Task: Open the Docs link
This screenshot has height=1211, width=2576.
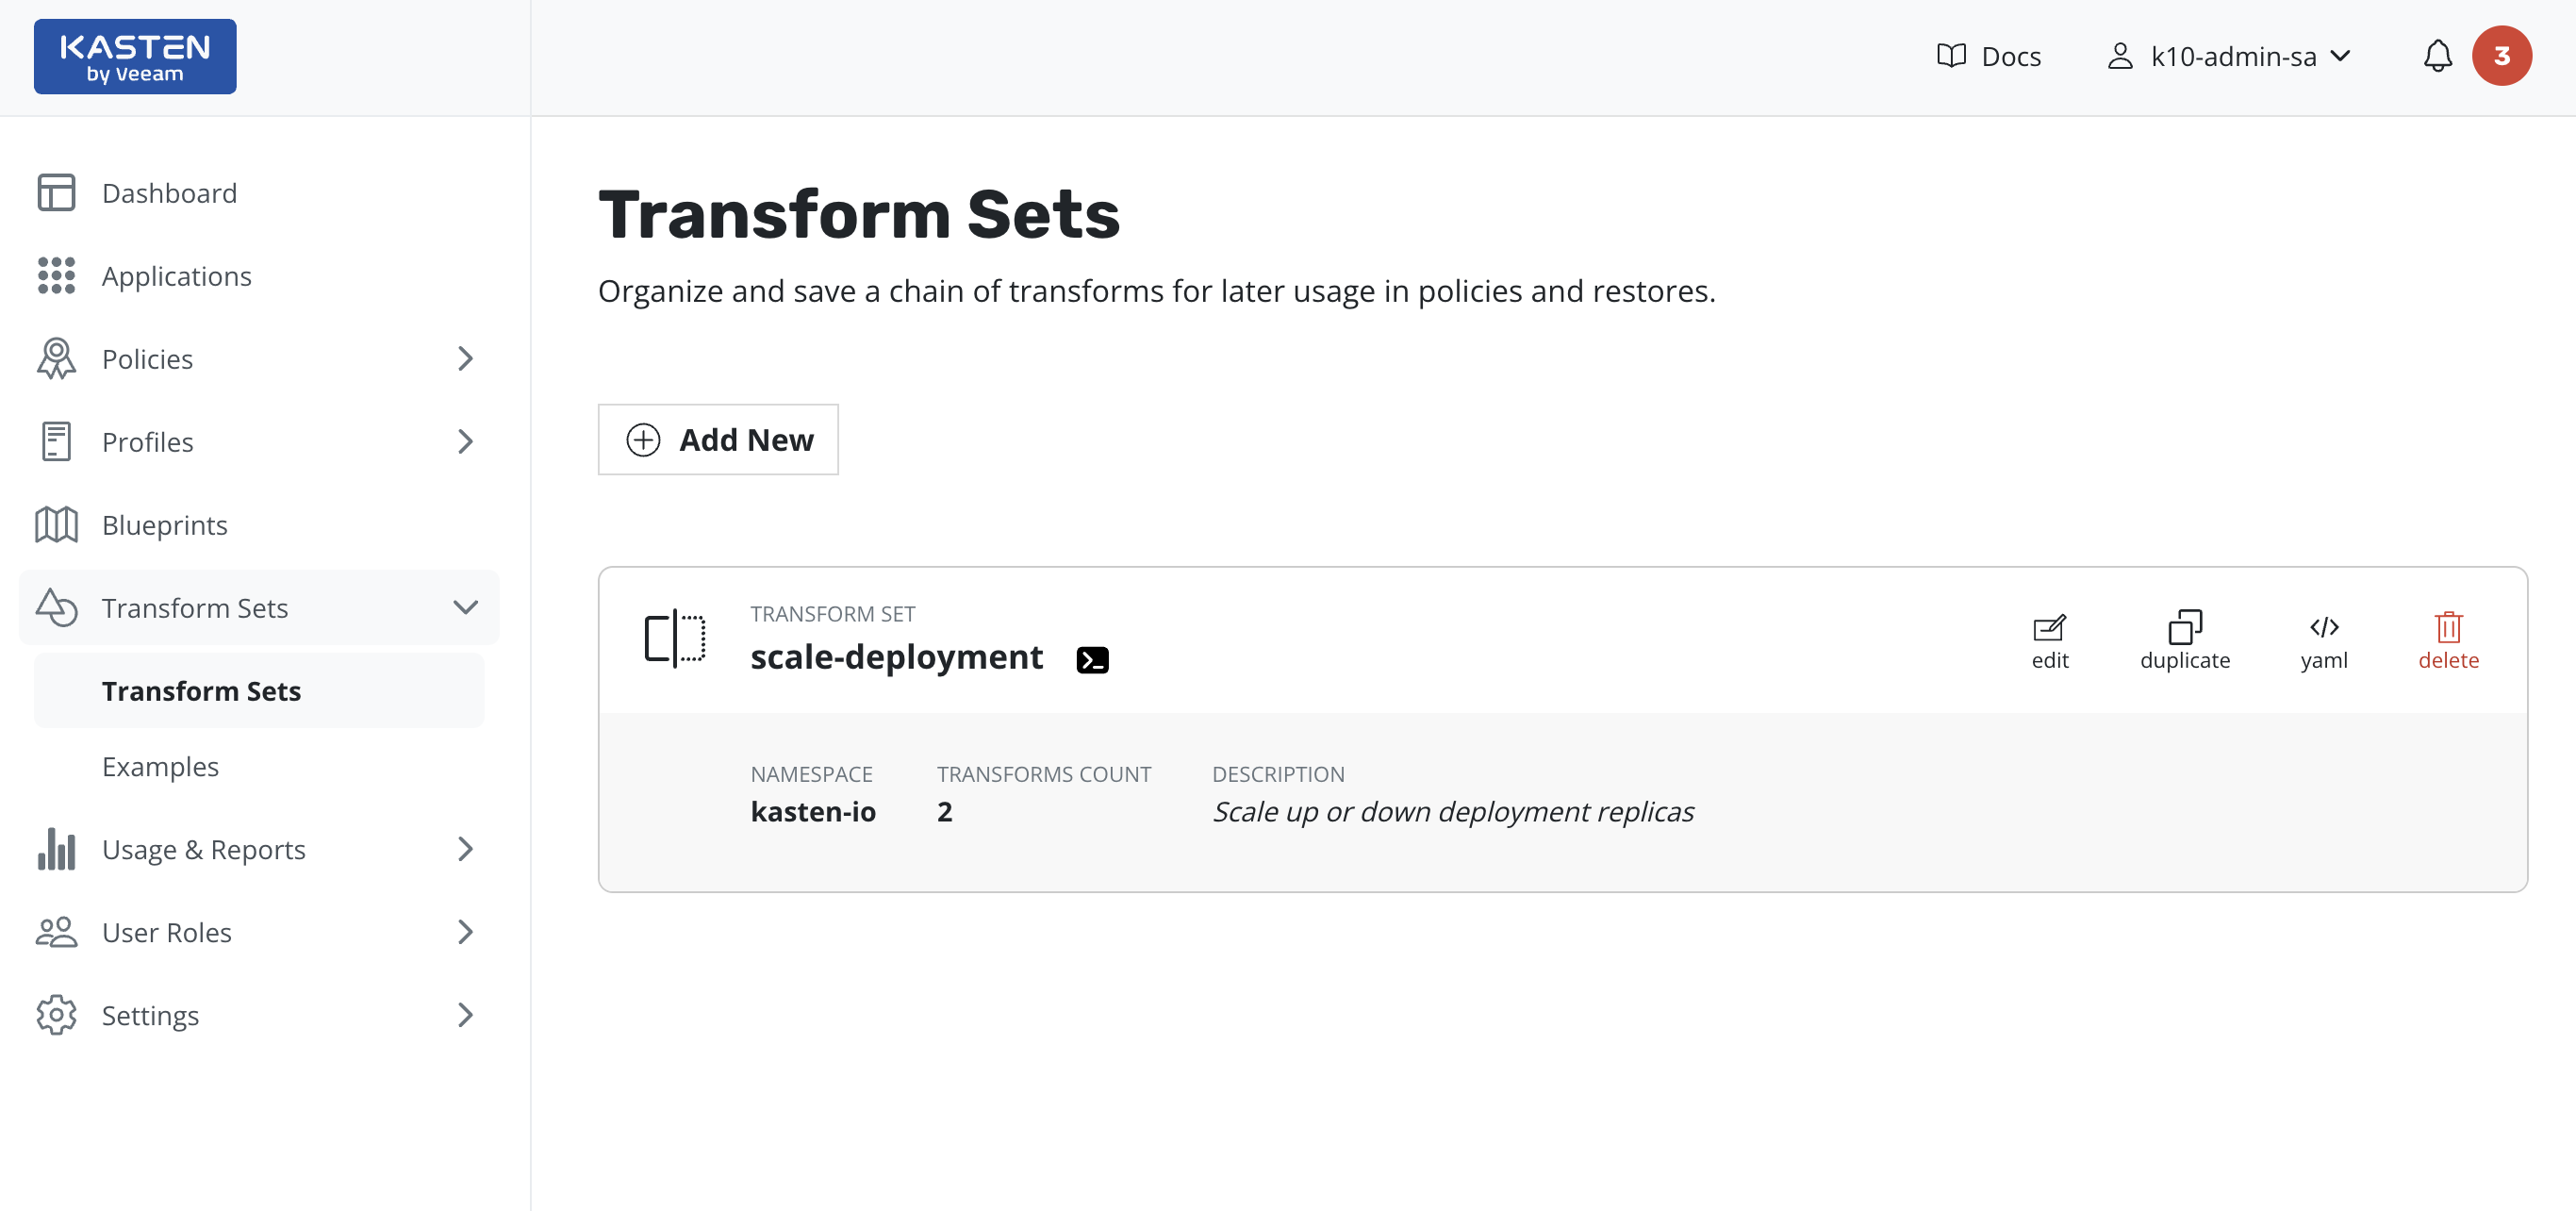Action: [1989, 57]
